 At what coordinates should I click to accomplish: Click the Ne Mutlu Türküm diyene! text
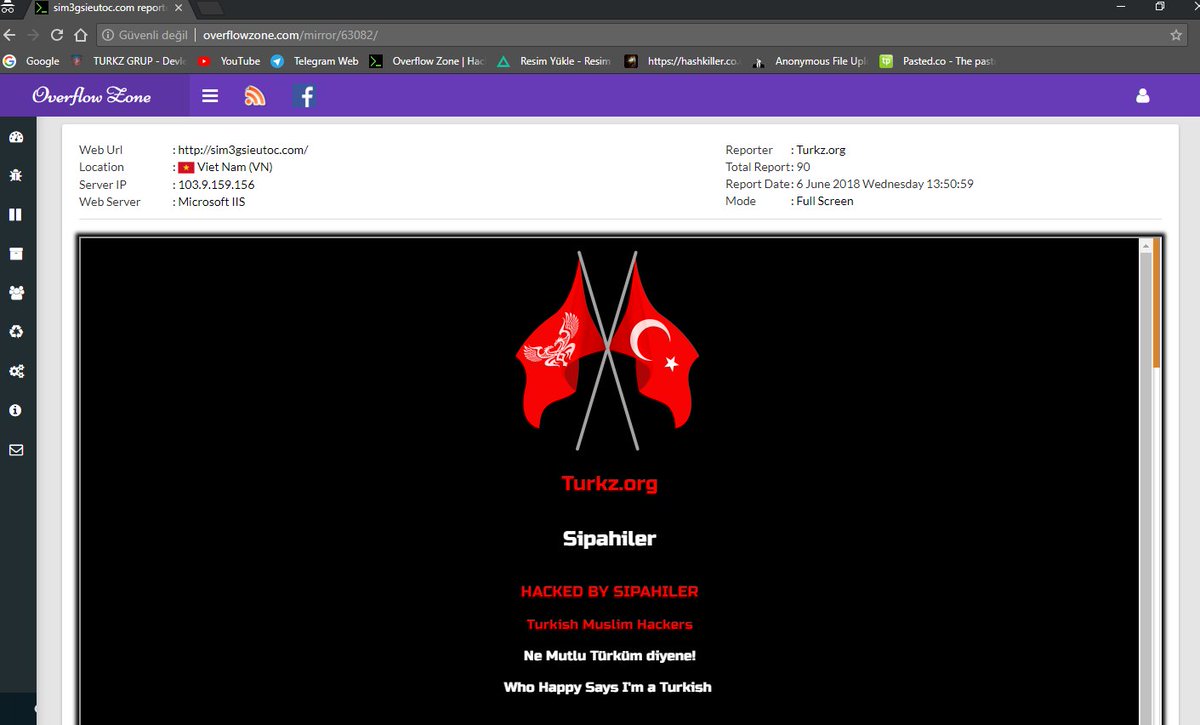click(x=610, y=656)
